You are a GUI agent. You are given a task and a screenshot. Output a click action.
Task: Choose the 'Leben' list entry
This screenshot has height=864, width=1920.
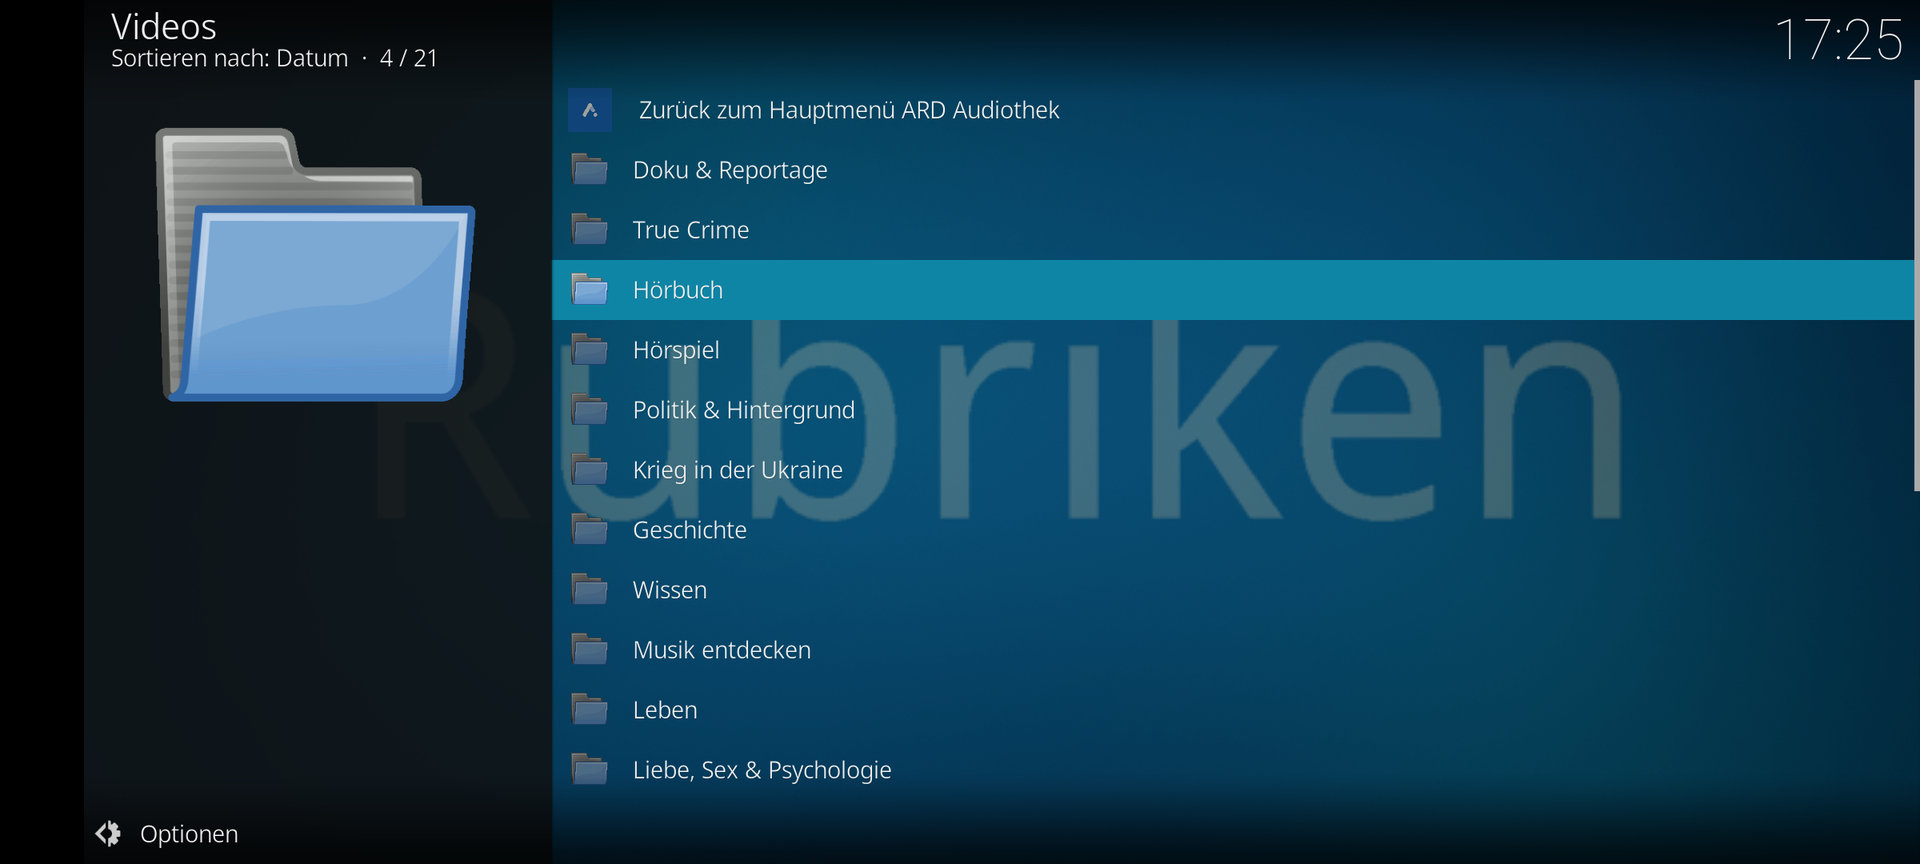1233,710
